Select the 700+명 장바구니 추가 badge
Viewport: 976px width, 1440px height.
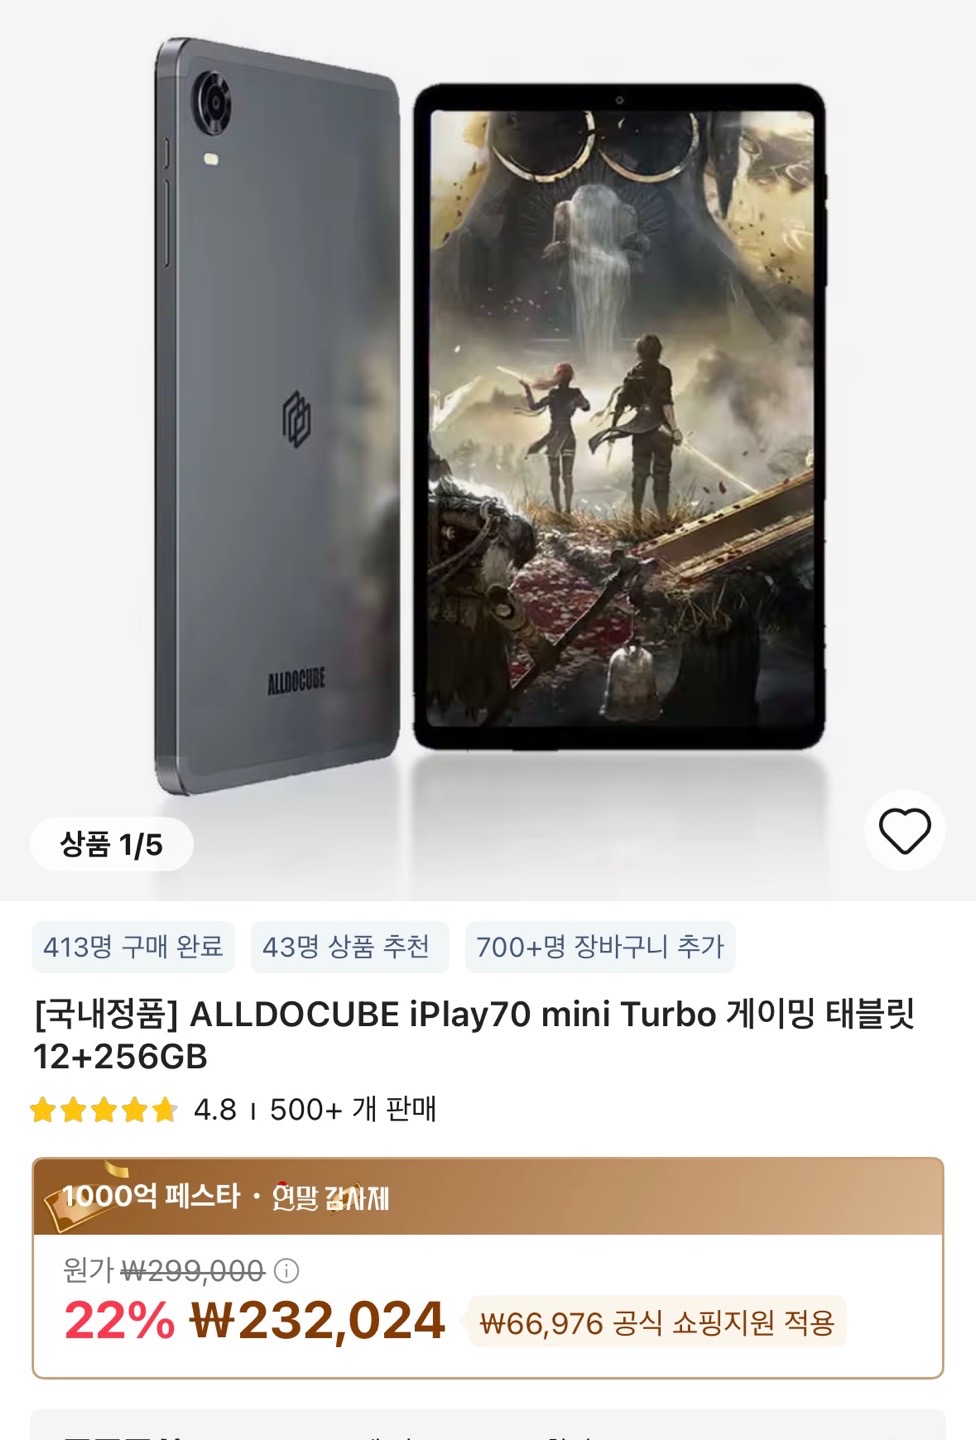coord(600,947)
